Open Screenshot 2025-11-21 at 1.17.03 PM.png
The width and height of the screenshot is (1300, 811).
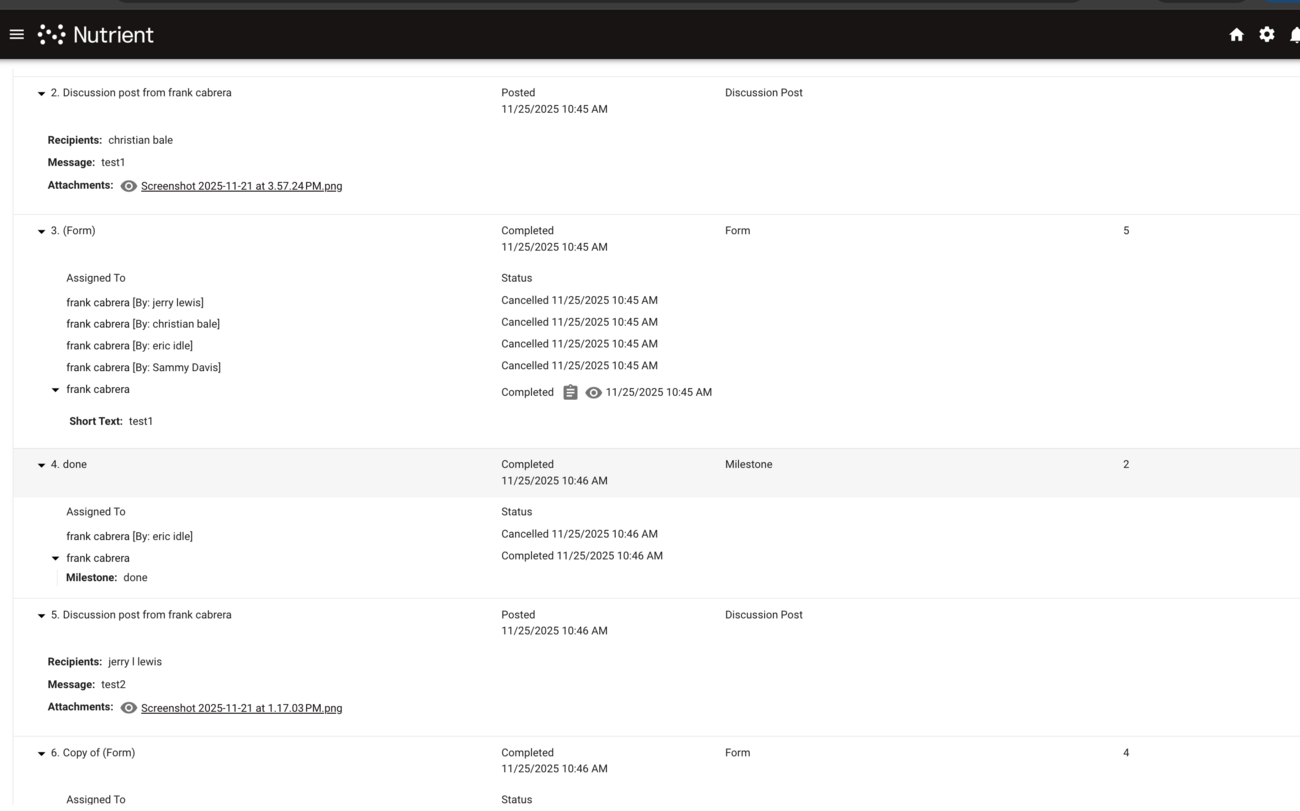tap(242, 707)
